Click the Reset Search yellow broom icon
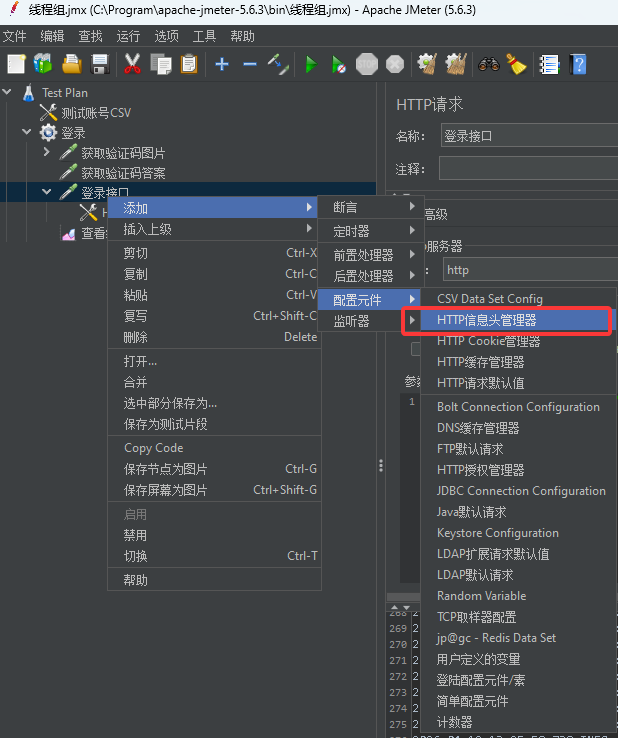The height and width of the screenshot is (738, 618). (516, 64)
